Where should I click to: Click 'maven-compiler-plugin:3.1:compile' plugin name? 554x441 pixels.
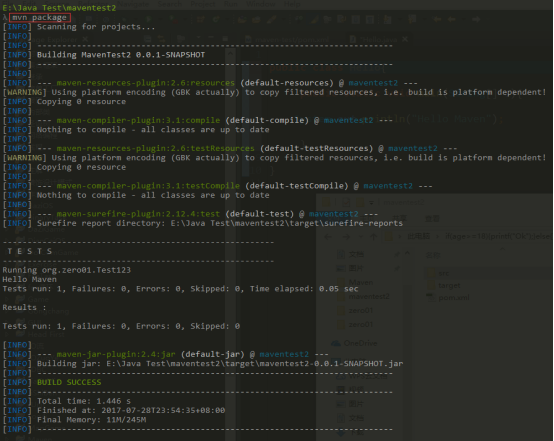[138, 120]
